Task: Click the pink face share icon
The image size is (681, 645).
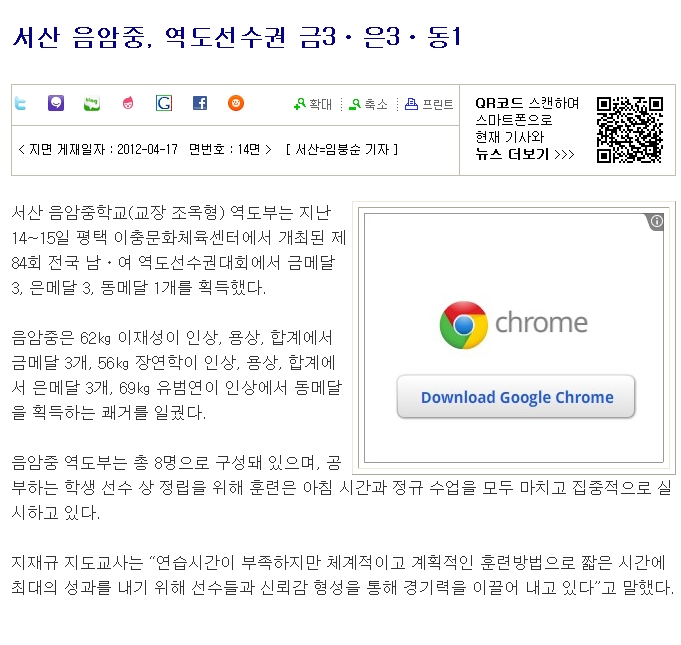Action: [x=128, y=103]
